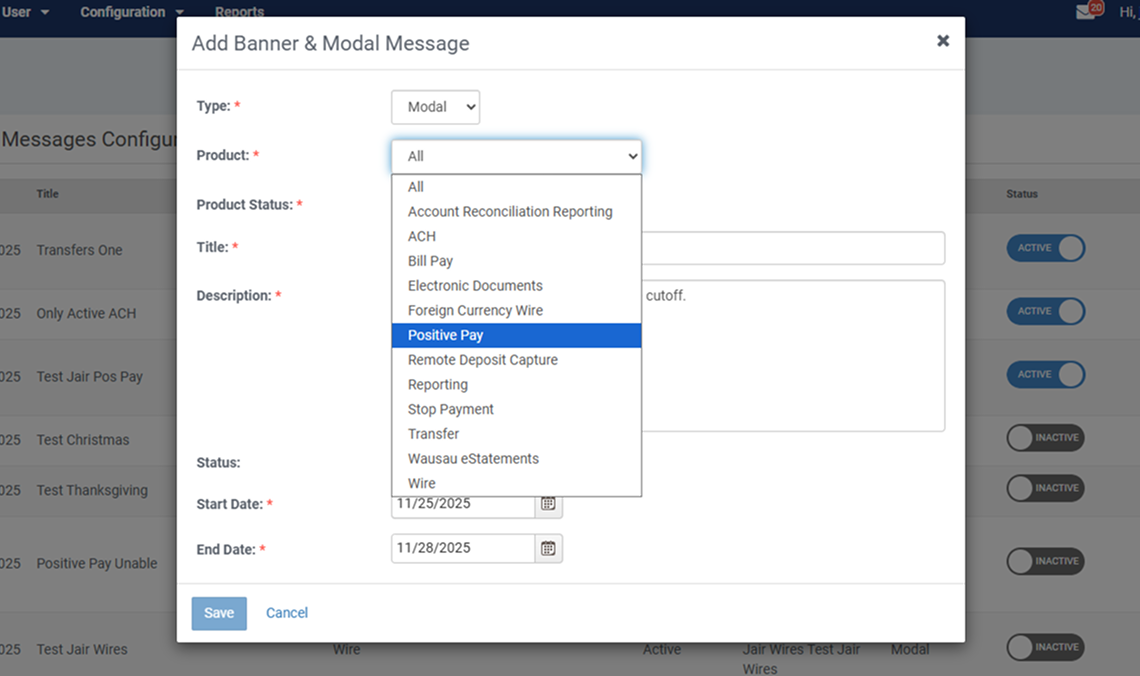Toggle the Only Active ACH status switch
The image size is (1140, 676).
point(1045,311)
